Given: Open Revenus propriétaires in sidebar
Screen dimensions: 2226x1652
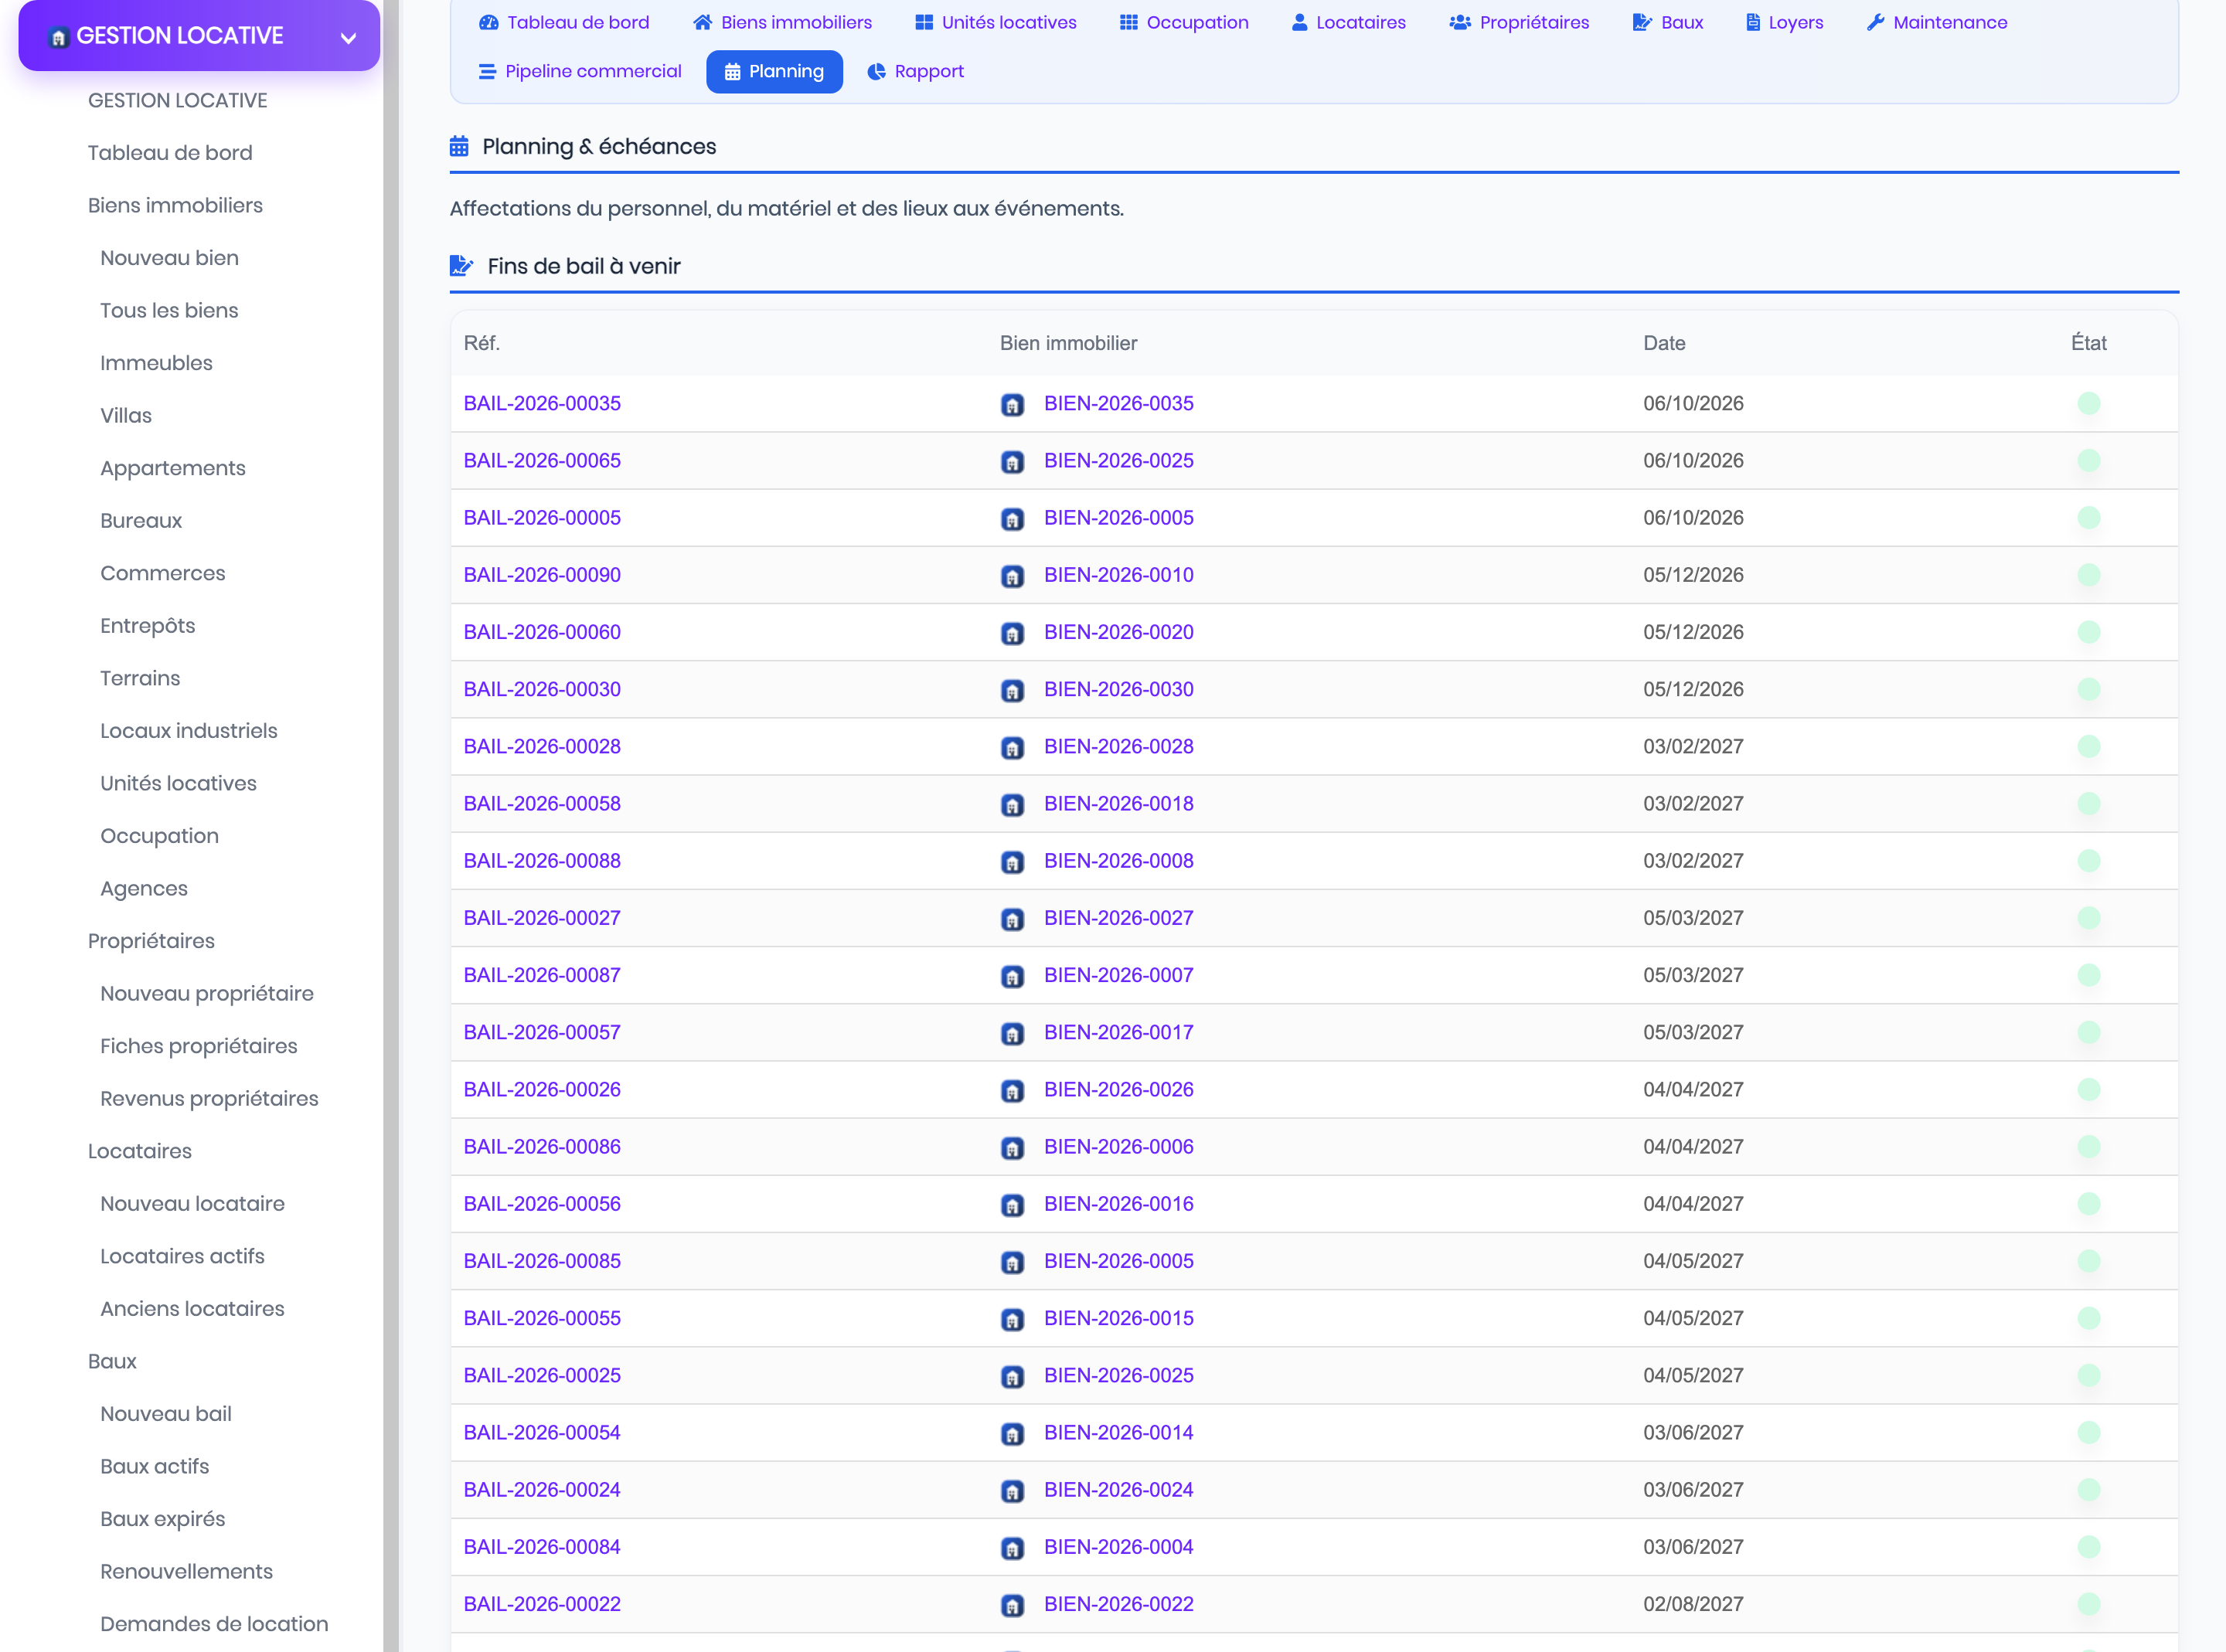Looking at the screenshot, I should [x=209, y=1099].
